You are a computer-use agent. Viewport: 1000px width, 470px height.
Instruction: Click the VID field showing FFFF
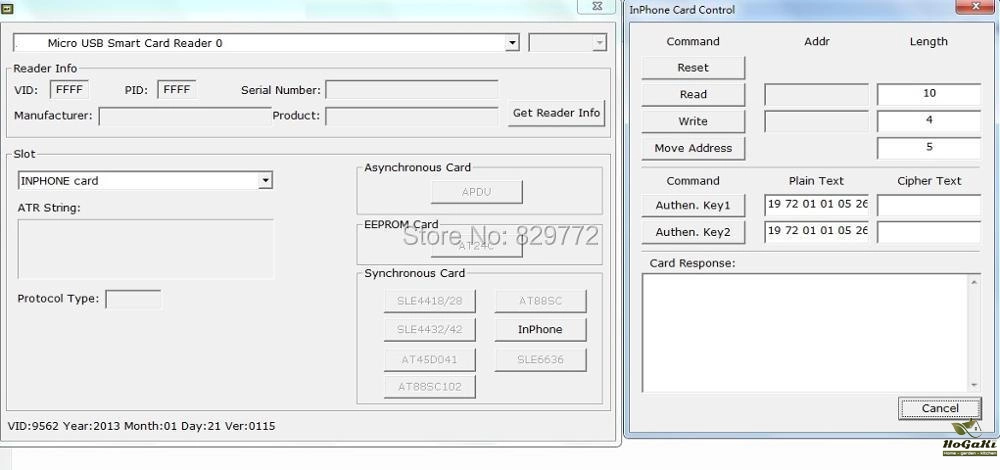click(x=70, y=90)
